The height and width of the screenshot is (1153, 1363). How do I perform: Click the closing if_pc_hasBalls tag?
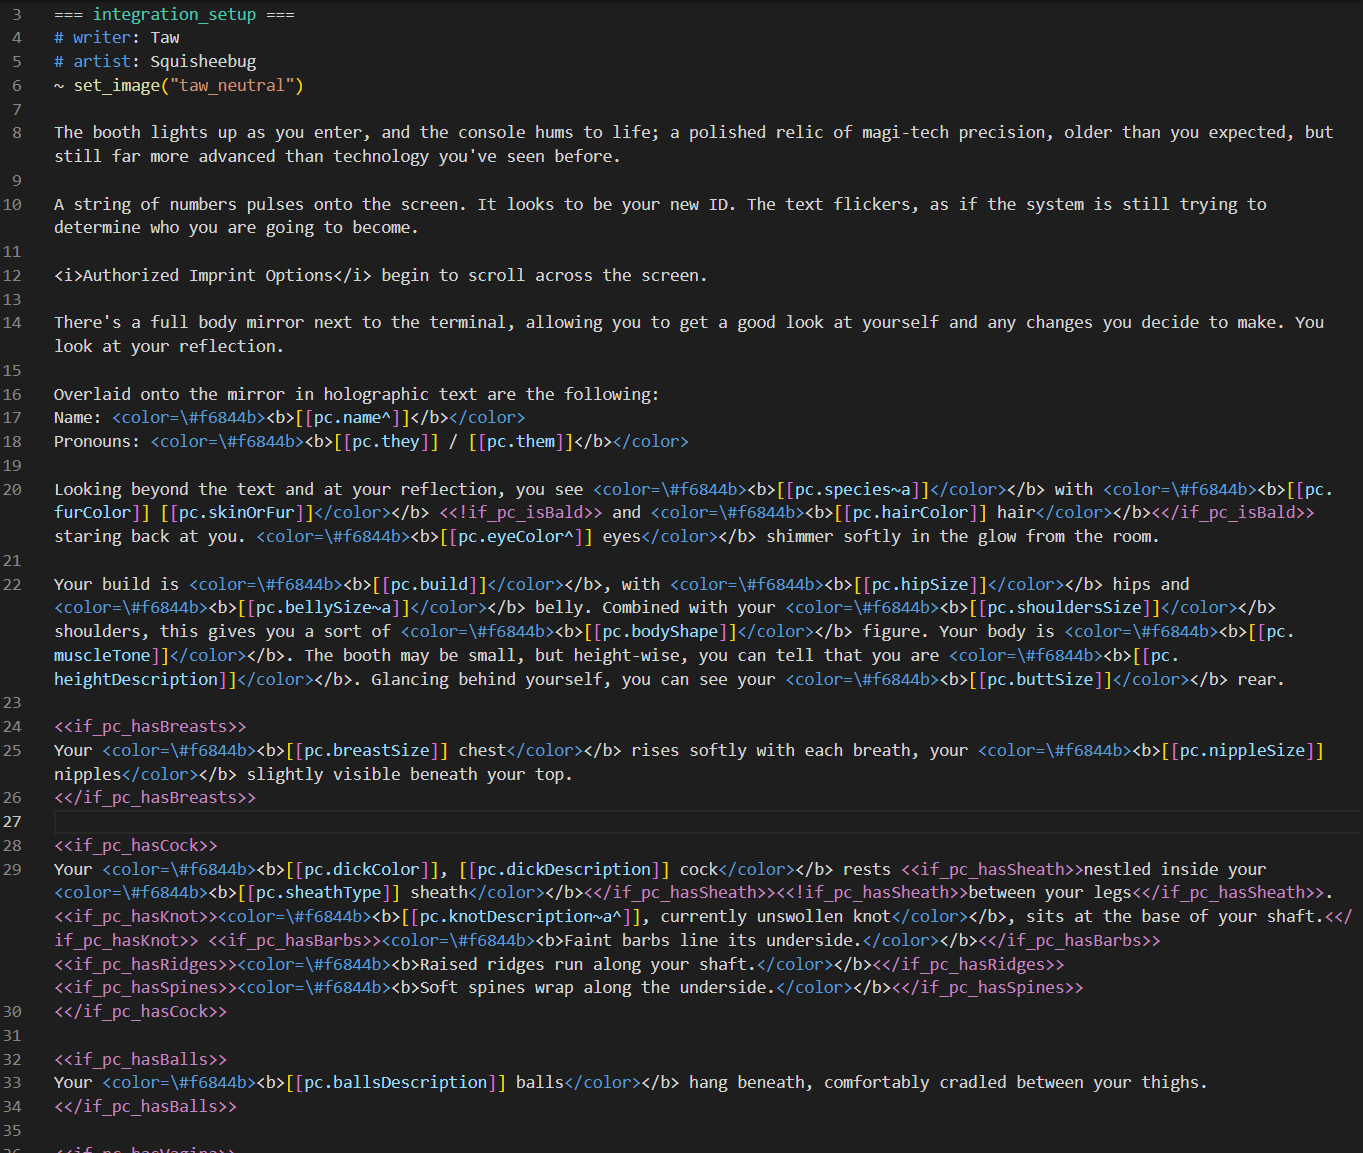click(146, 1107)
